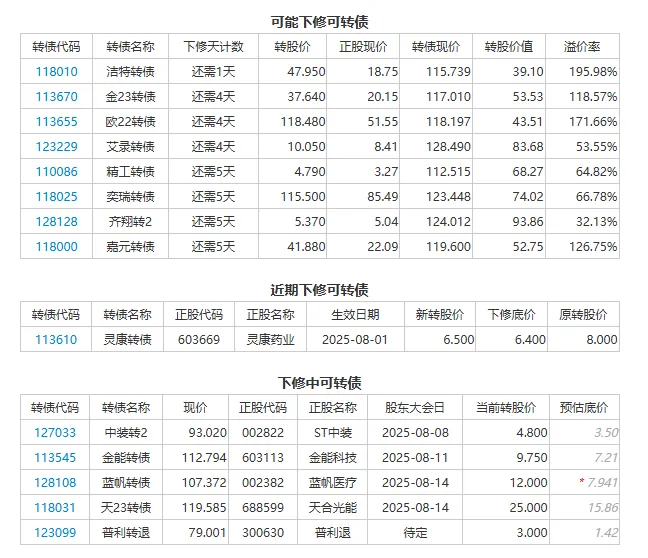Image resolution: width=648 pixels, height=558 pixels.
Task: Click estimated floor price 15.86
Action: [603, 508]
